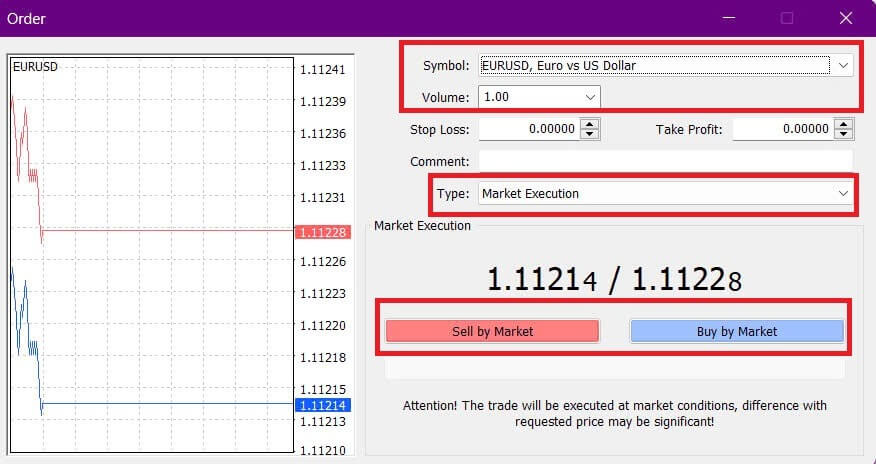Open the Volume dropdown list

click(x=590, y=98)
